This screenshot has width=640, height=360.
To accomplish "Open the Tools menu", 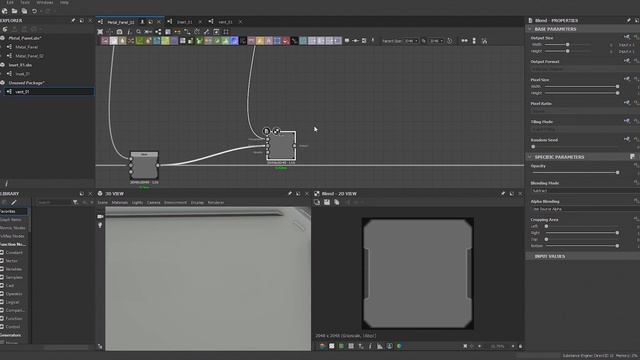I will tap(25, 2).
